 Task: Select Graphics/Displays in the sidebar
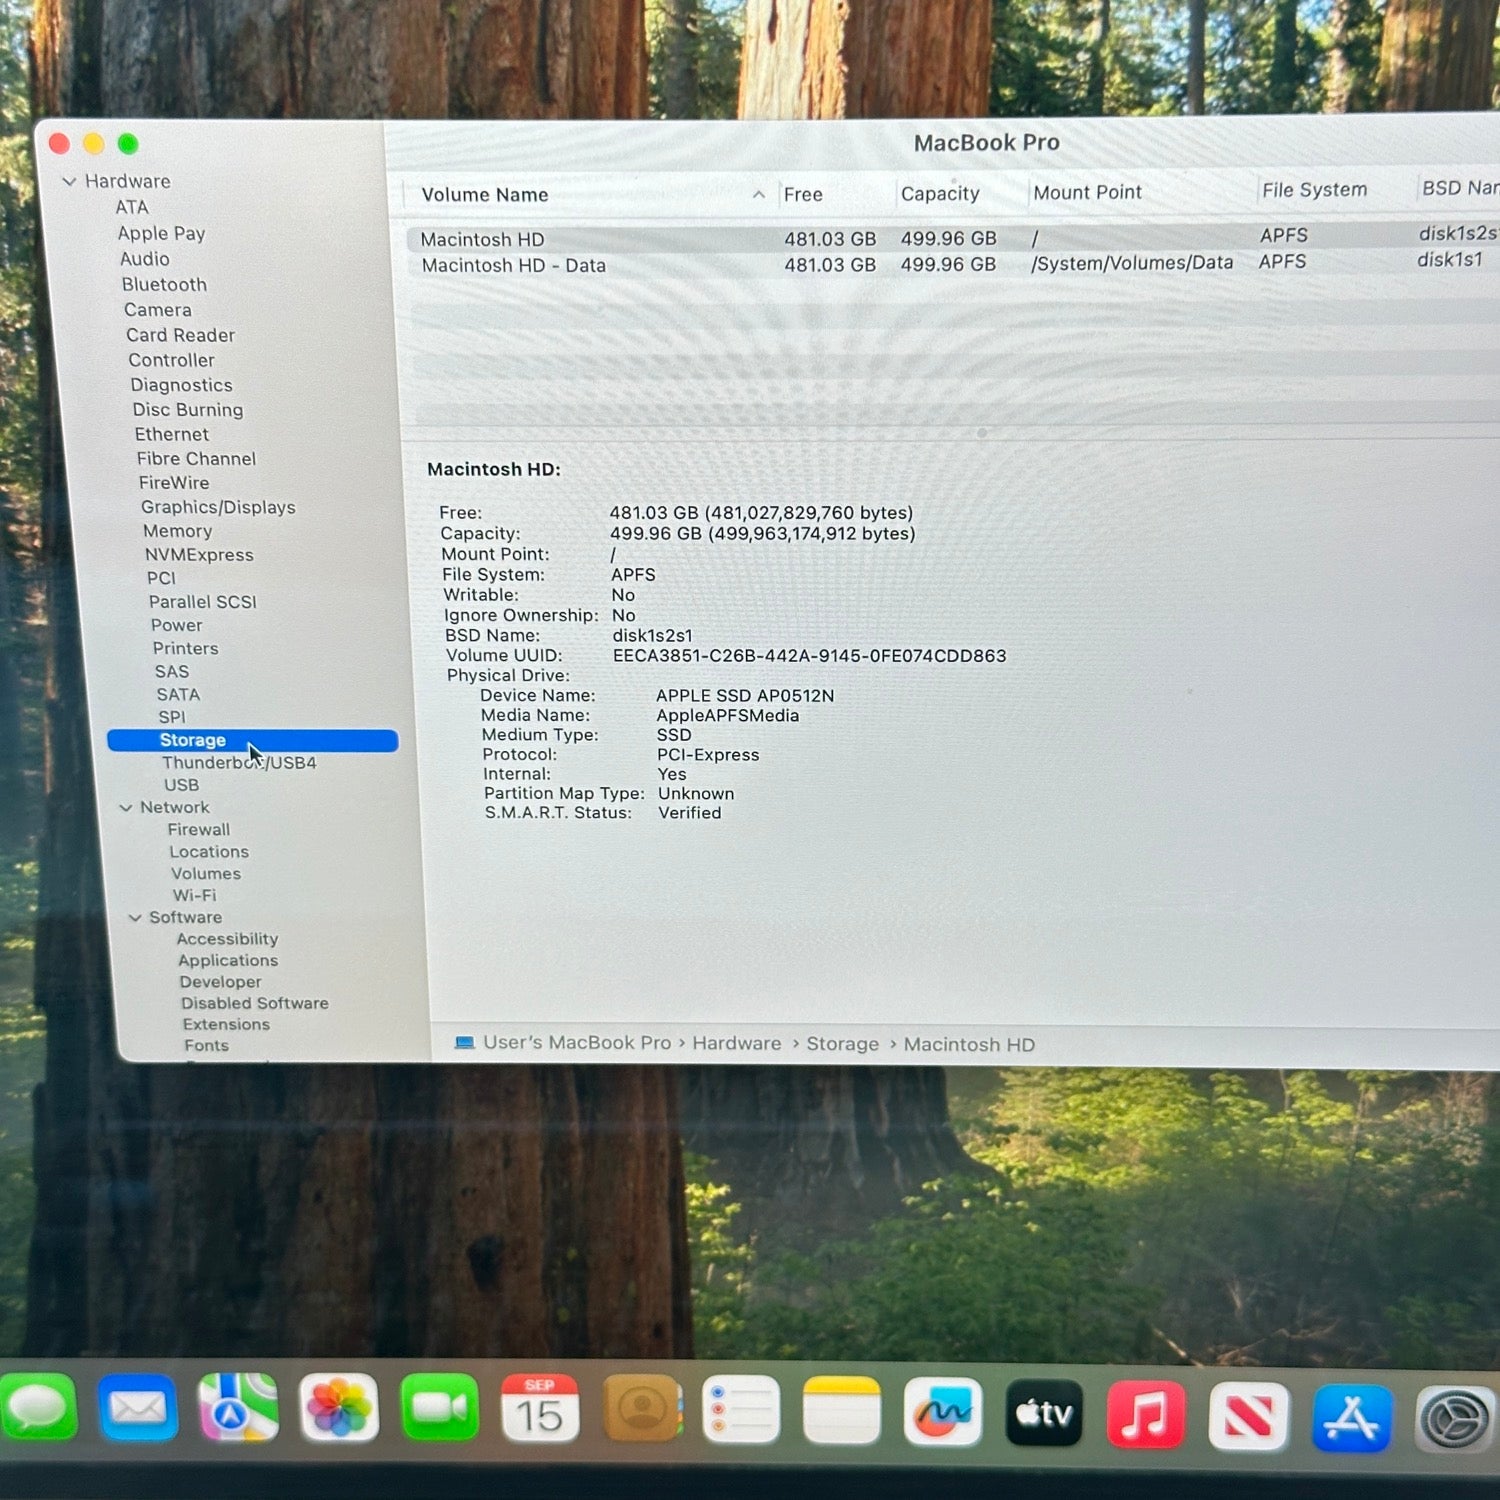(x=218, y=508)
